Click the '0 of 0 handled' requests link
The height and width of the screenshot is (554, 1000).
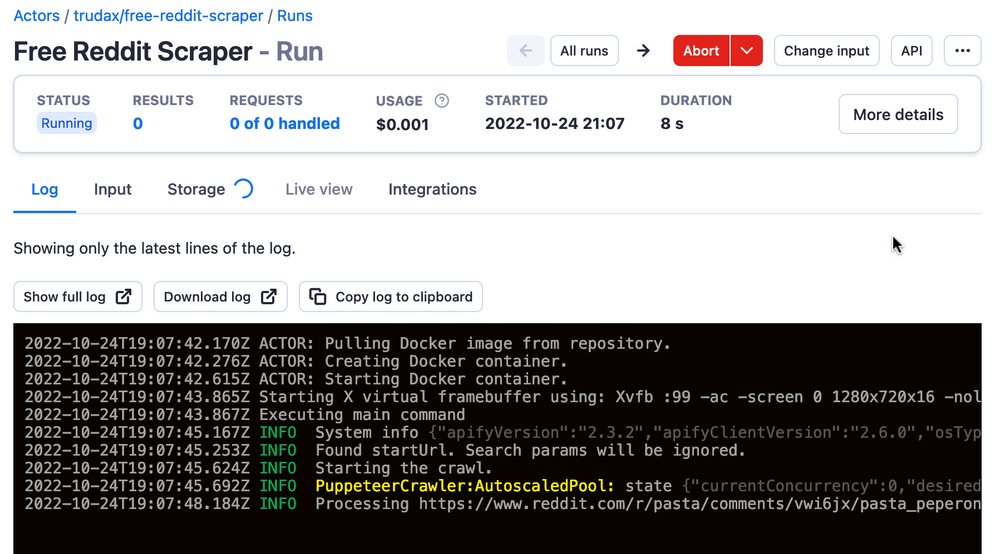(284, 124)
